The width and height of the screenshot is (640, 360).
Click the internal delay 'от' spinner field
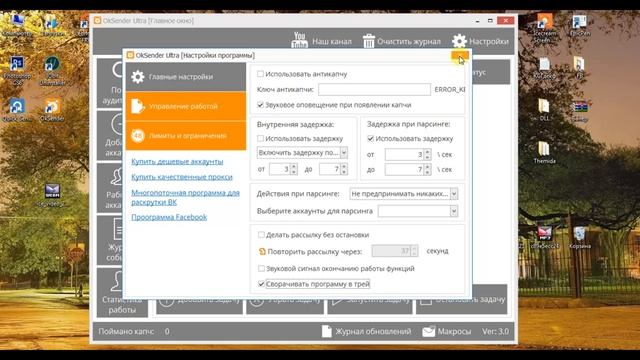click(283, 169)
